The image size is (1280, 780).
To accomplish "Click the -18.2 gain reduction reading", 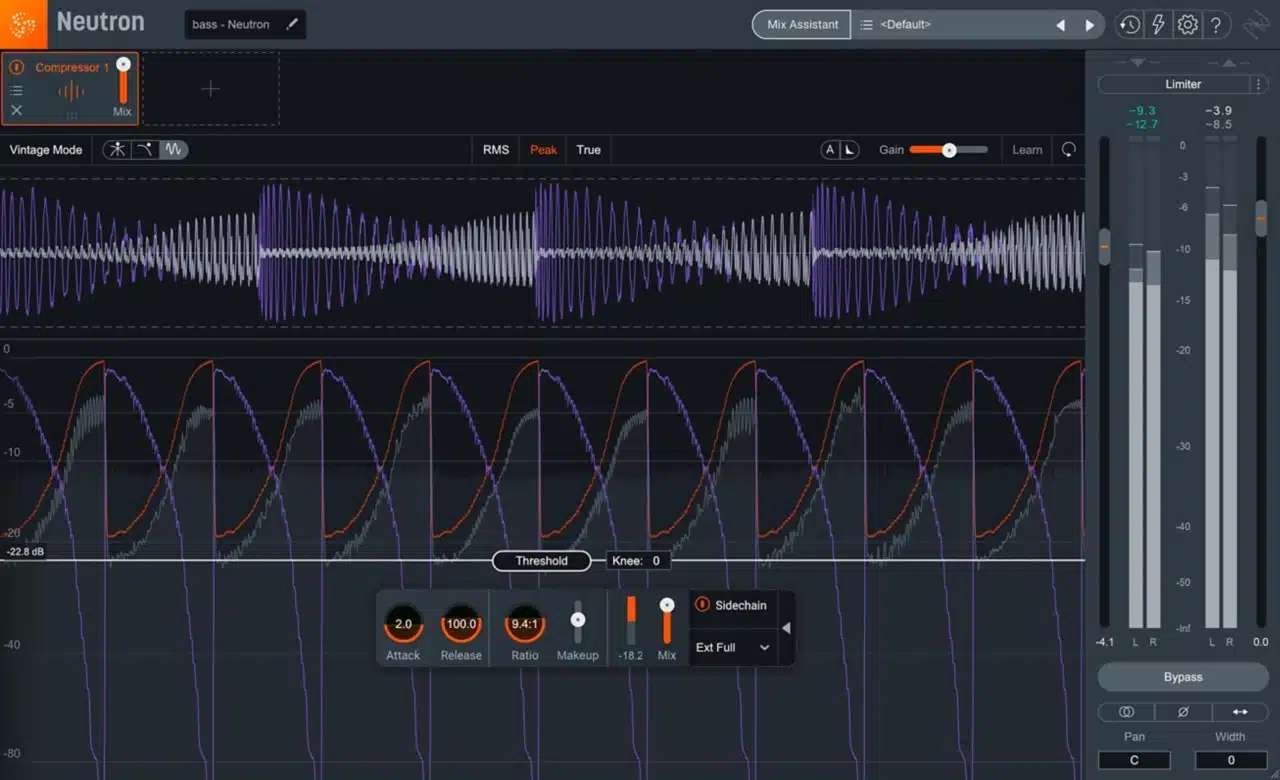I will [x=631, y=656].
